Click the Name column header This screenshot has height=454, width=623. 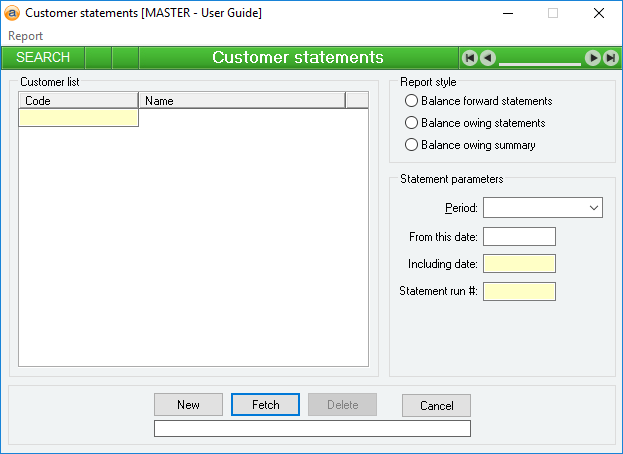coord(241,101)
